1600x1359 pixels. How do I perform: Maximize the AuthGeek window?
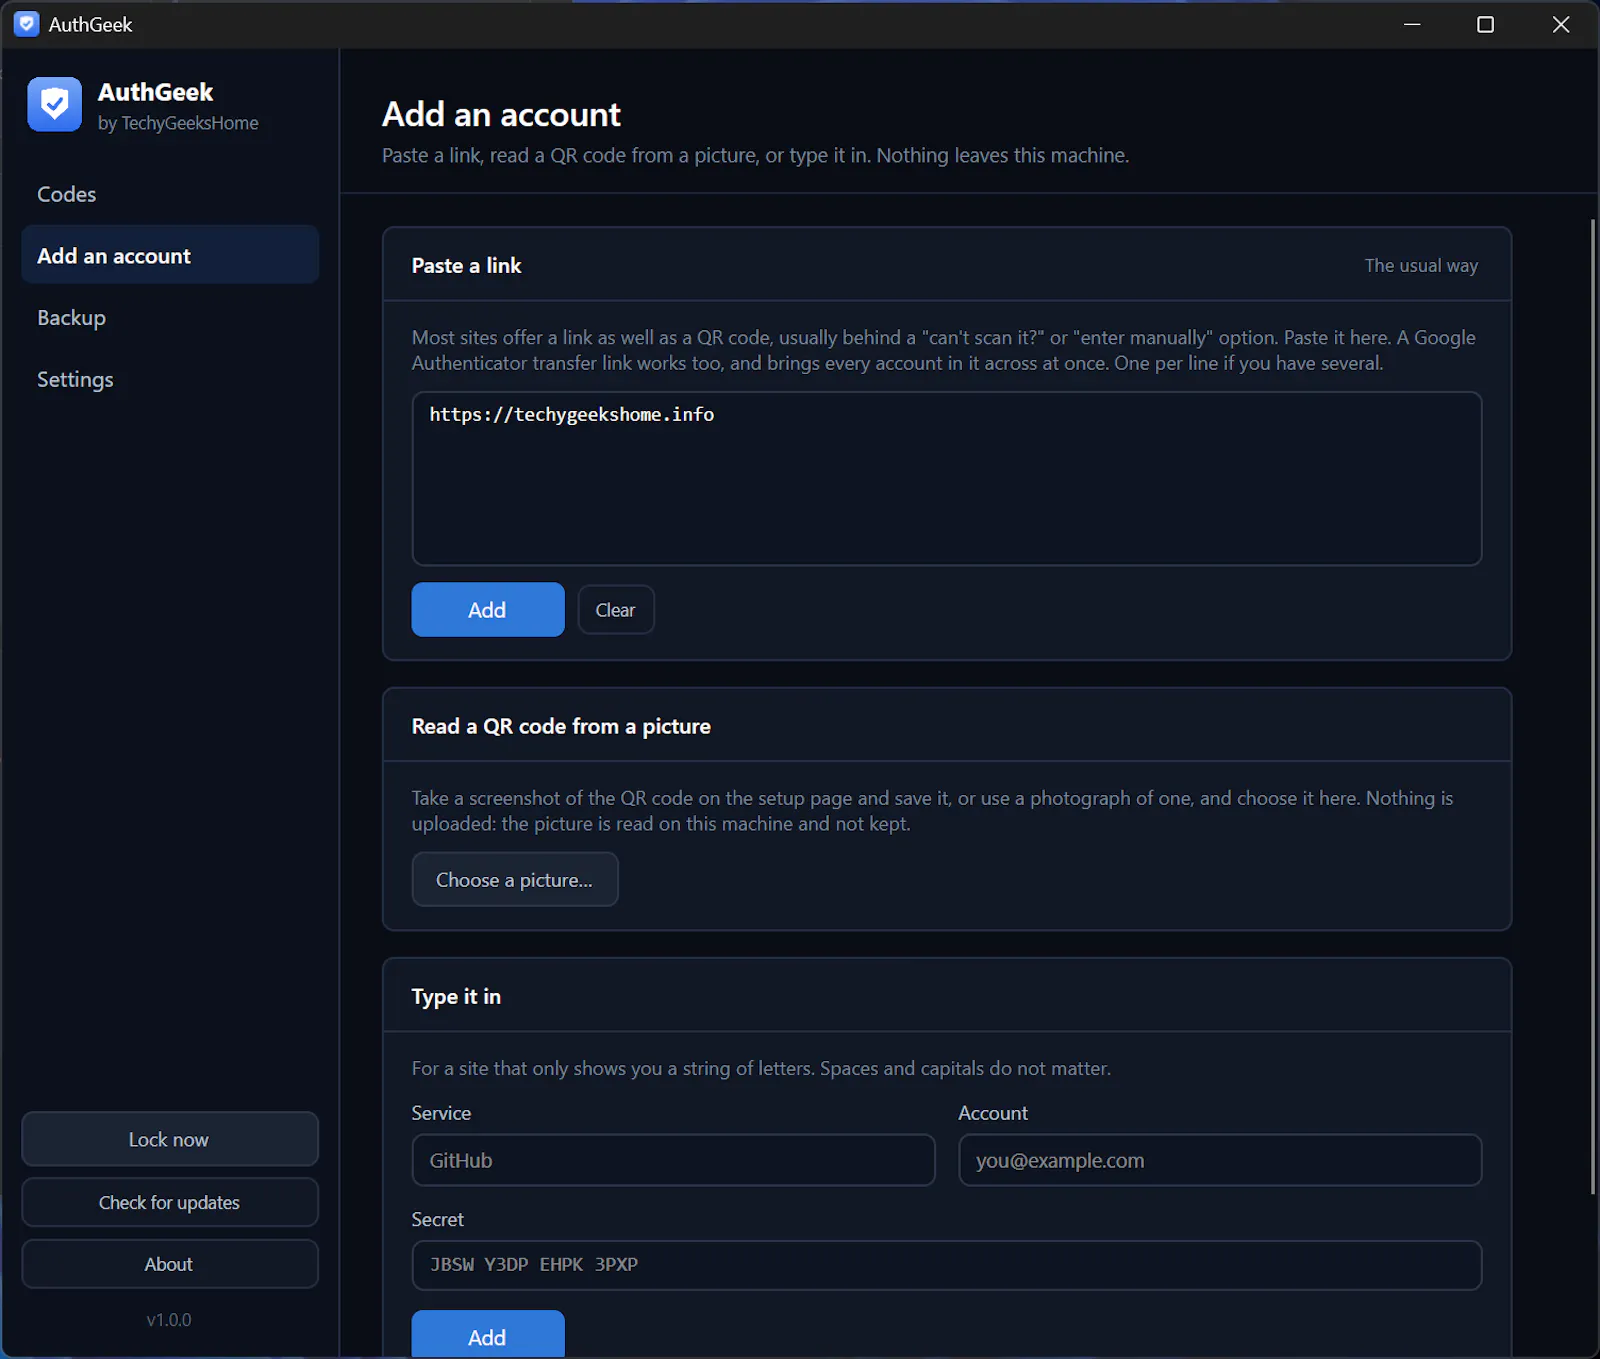(1486, 24)
